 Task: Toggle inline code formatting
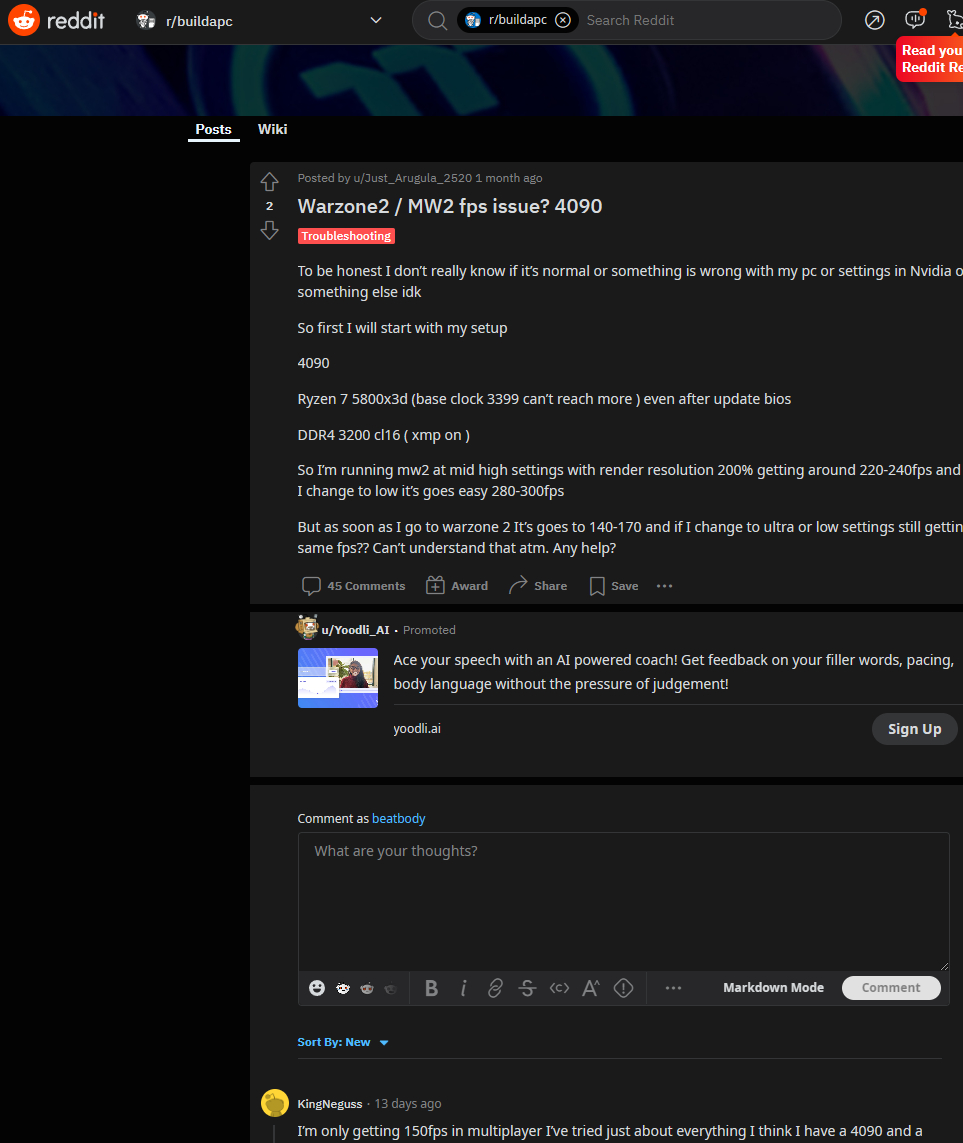pyautogui.click(x=559, y=988)
